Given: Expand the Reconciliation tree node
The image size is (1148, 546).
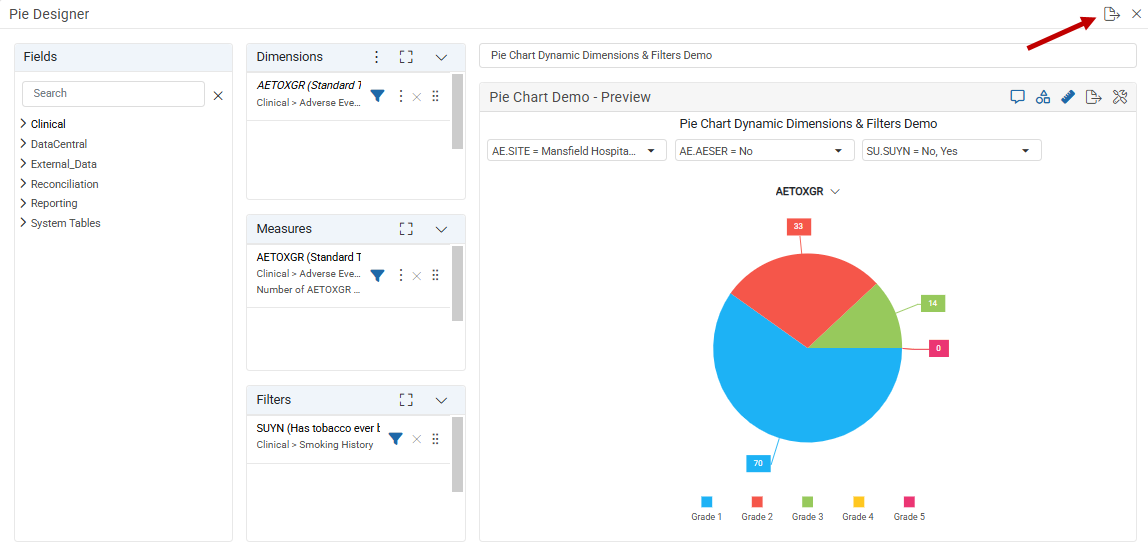Looking at the screenshot, I should [24, 184].
